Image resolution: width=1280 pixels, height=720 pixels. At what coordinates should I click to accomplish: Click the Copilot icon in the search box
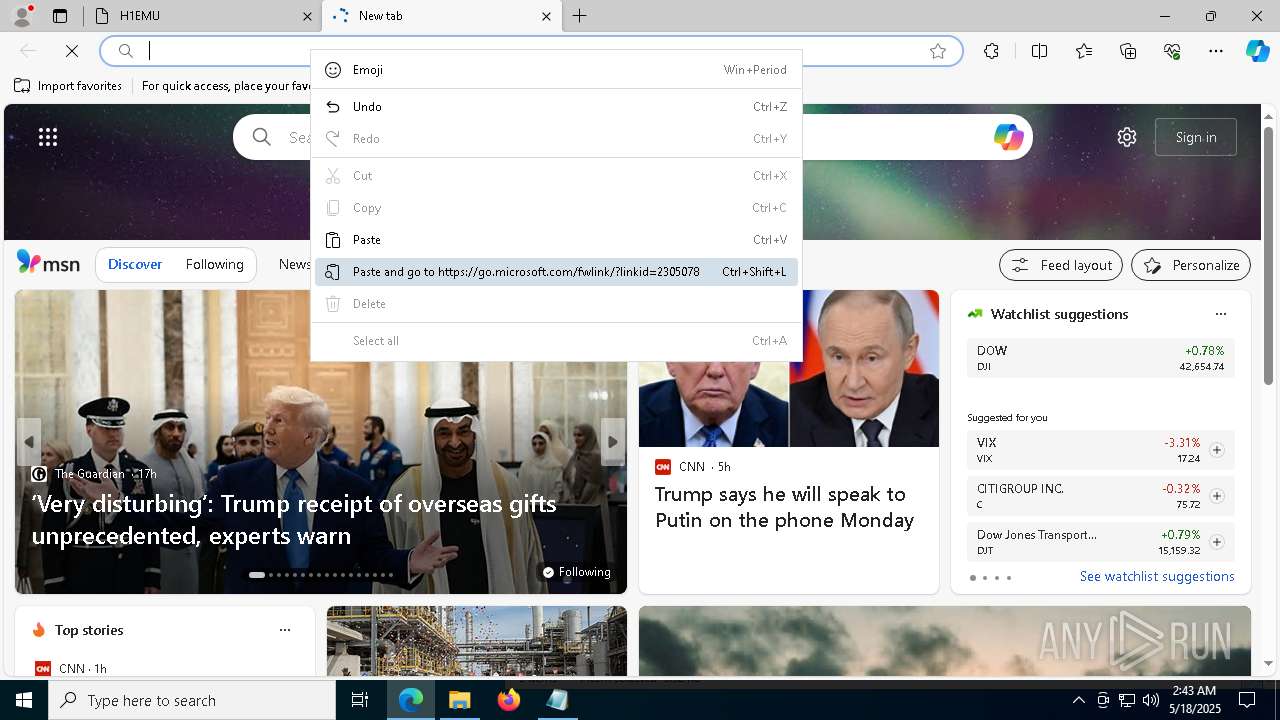(x=1008, y=137)
